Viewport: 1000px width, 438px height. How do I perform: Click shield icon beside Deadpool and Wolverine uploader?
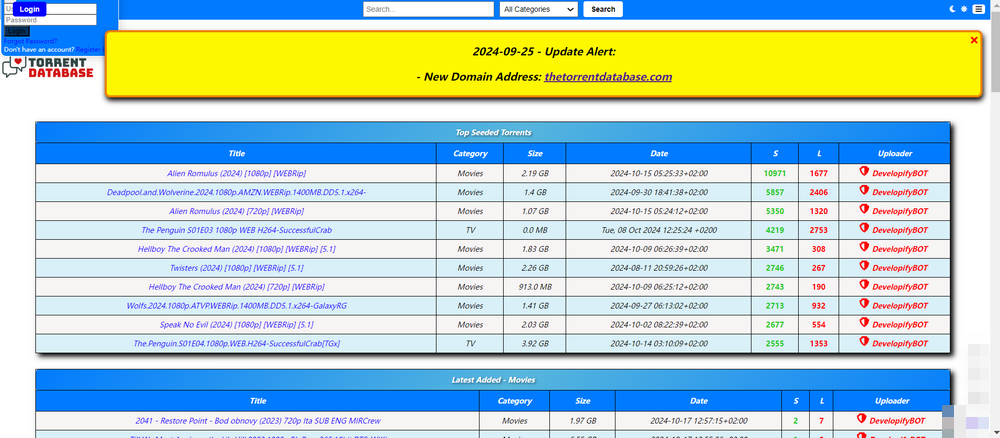(864, 190)
